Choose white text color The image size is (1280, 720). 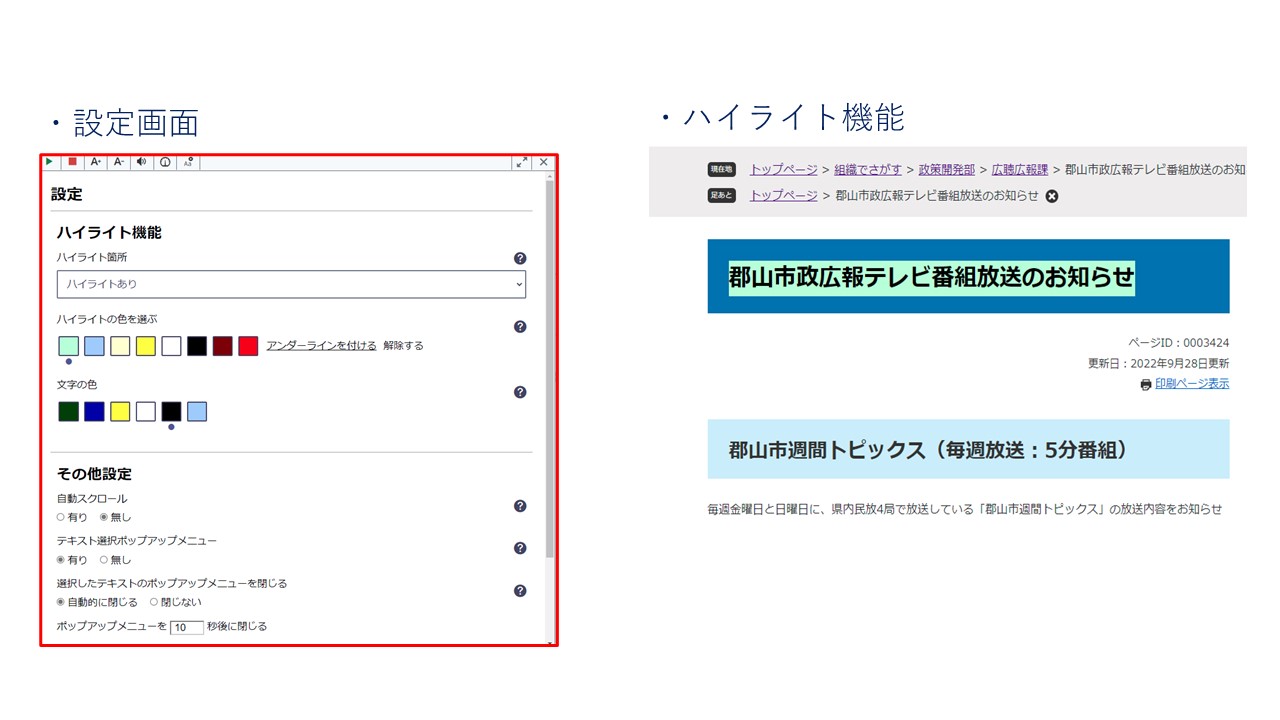(x=146, y=411)
